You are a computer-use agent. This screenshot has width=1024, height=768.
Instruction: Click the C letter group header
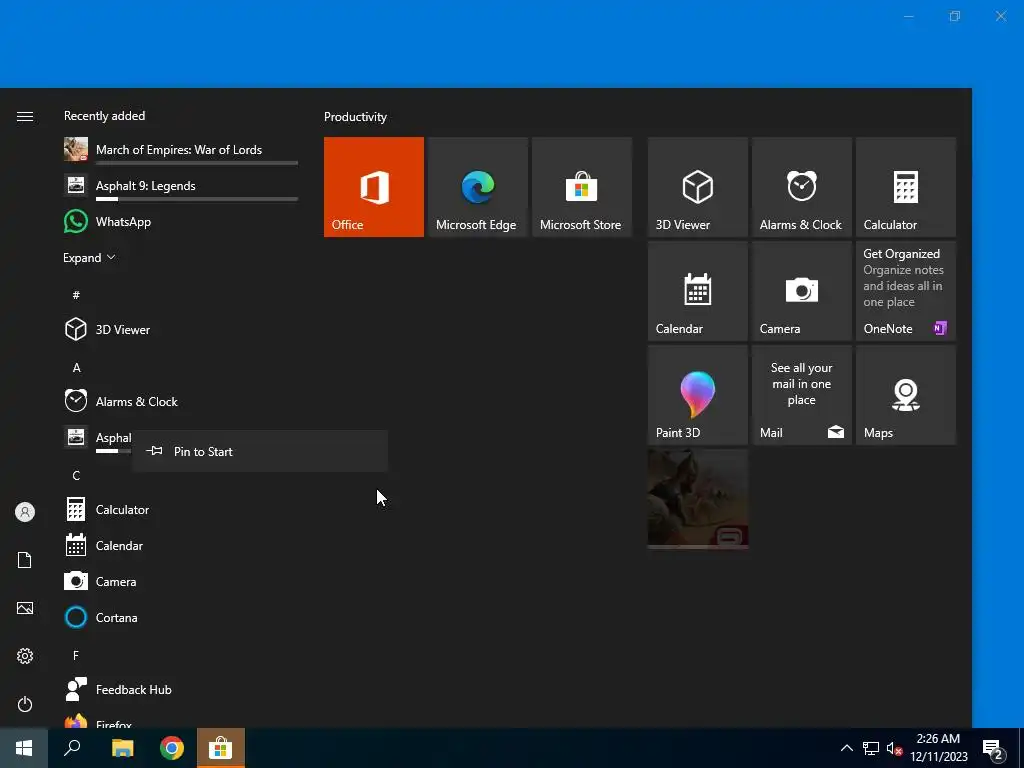pos(76,475)
